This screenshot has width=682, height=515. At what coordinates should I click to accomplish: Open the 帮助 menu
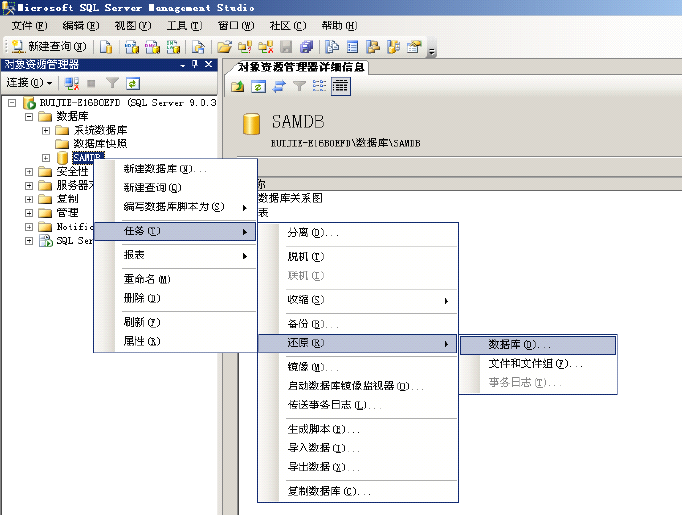coord(339,26)
